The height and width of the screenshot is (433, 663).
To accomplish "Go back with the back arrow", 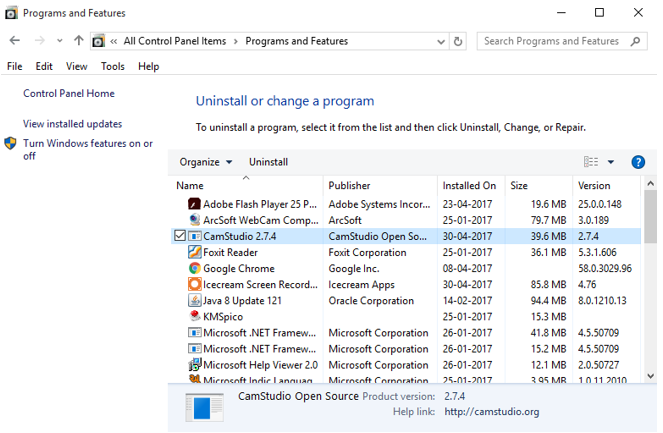I will (15, 41).
